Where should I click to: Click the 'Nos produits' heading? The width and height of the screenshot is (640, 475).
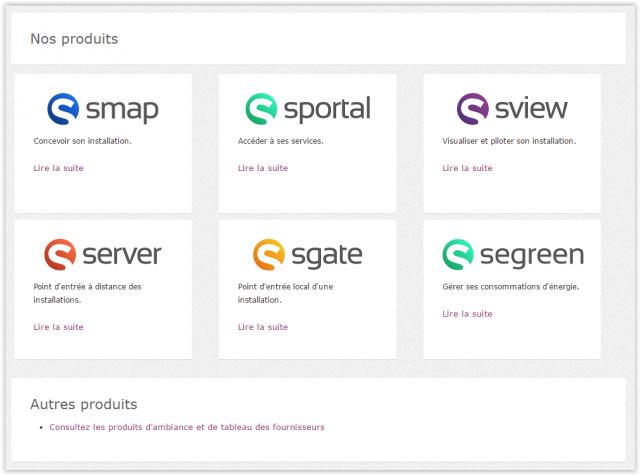point(74,39)
